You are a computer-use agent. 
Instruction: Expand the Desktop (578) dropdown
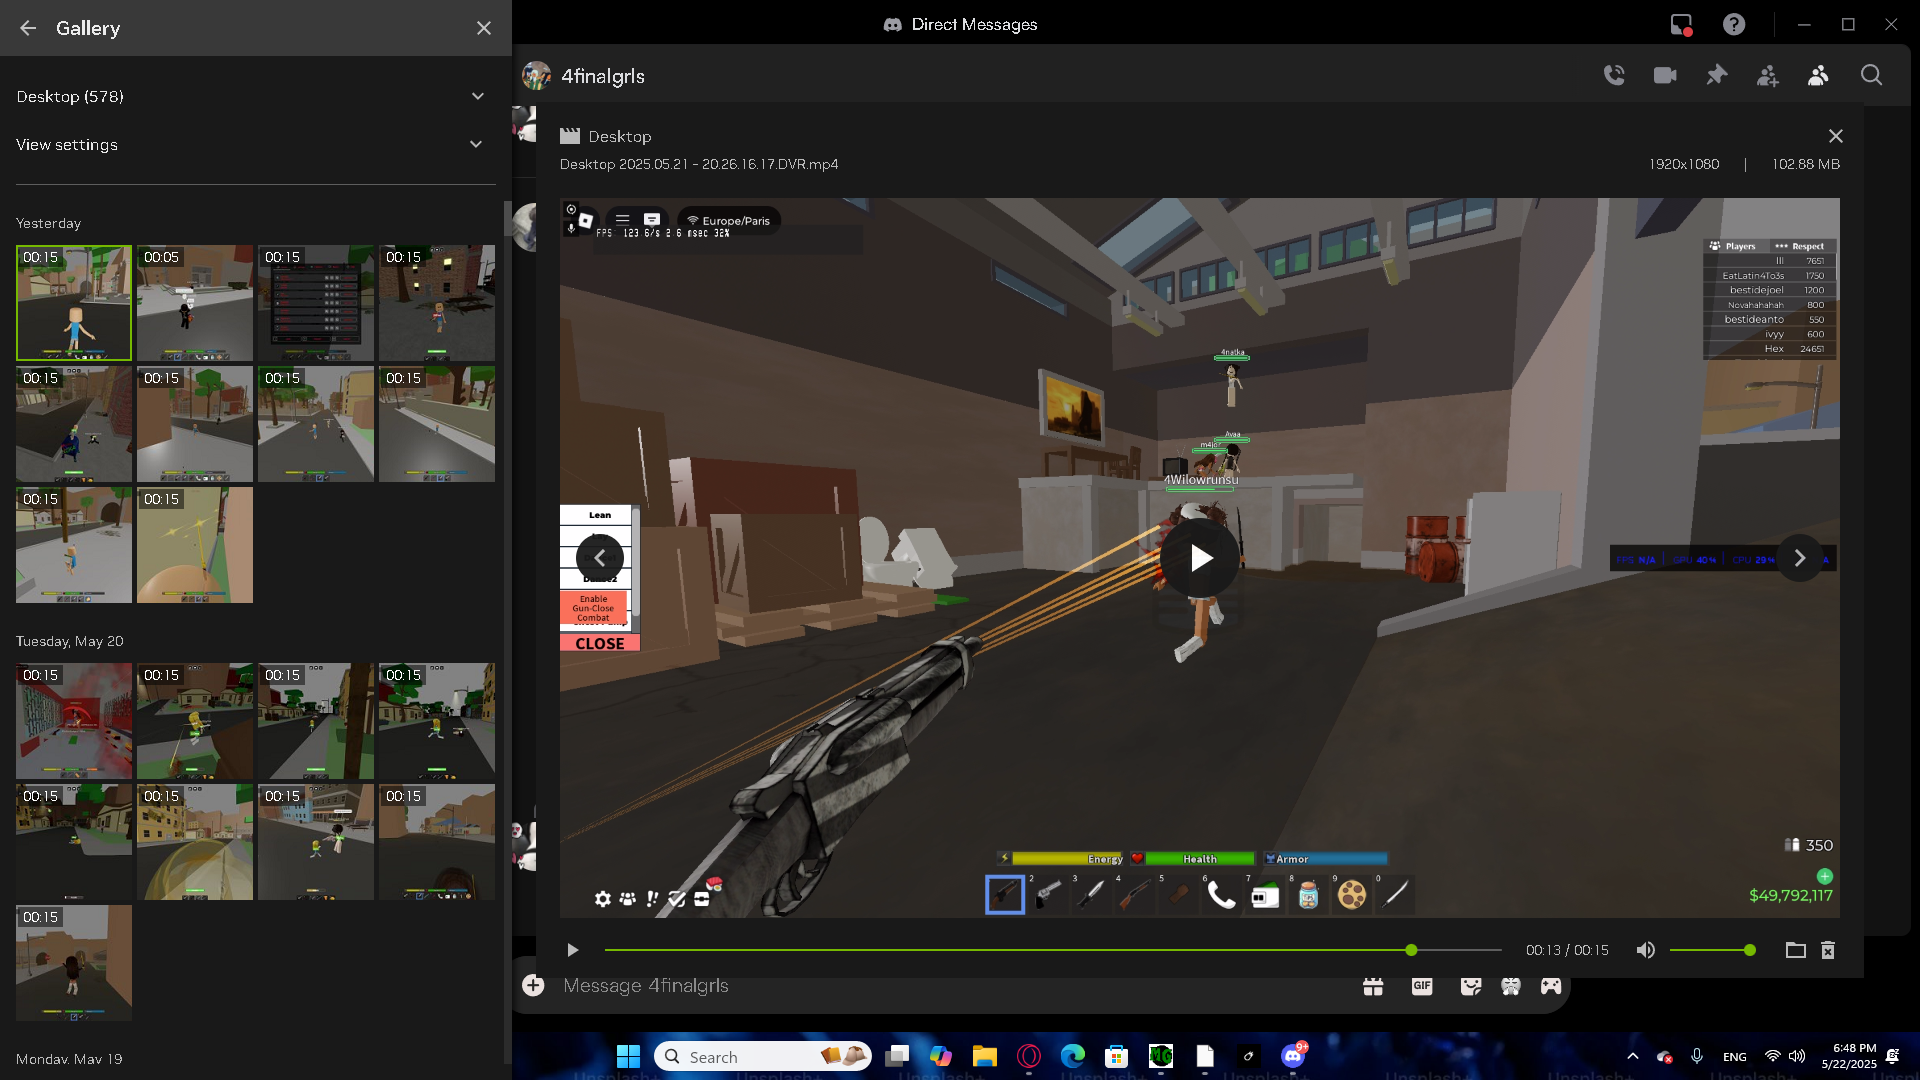pyautogui.click(x=477, y=96)
